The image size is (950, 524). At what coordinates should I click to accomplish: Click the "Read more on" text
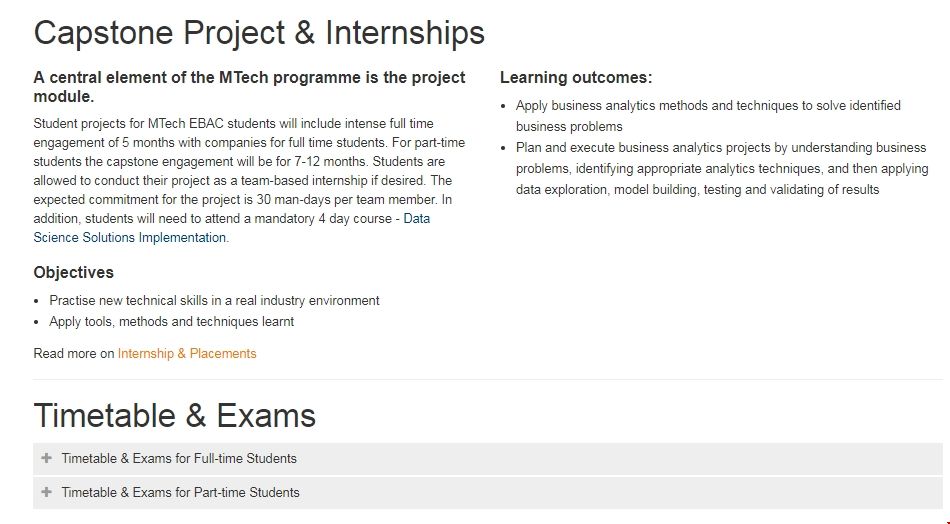click(x=74, y=353)
